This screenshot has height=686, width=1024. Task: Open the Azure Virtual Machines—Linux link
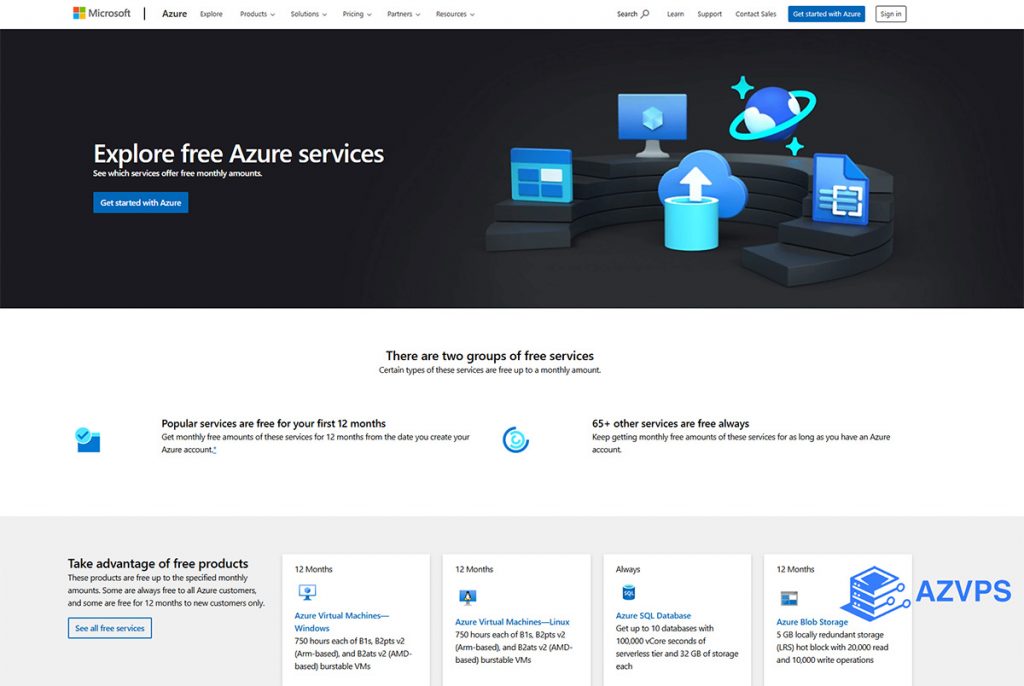(512, 622)
